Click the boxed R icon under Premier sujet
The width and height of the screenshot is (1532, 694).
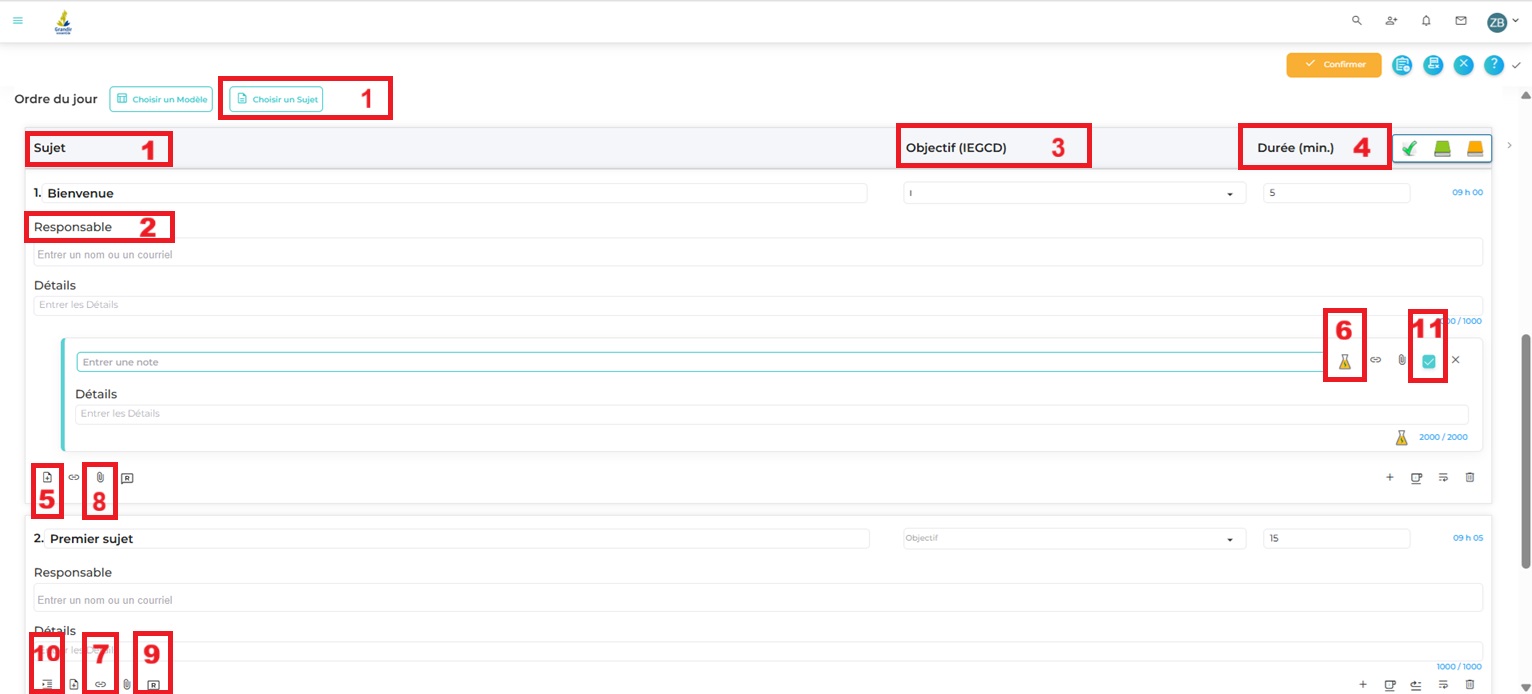tap(153, 685)
